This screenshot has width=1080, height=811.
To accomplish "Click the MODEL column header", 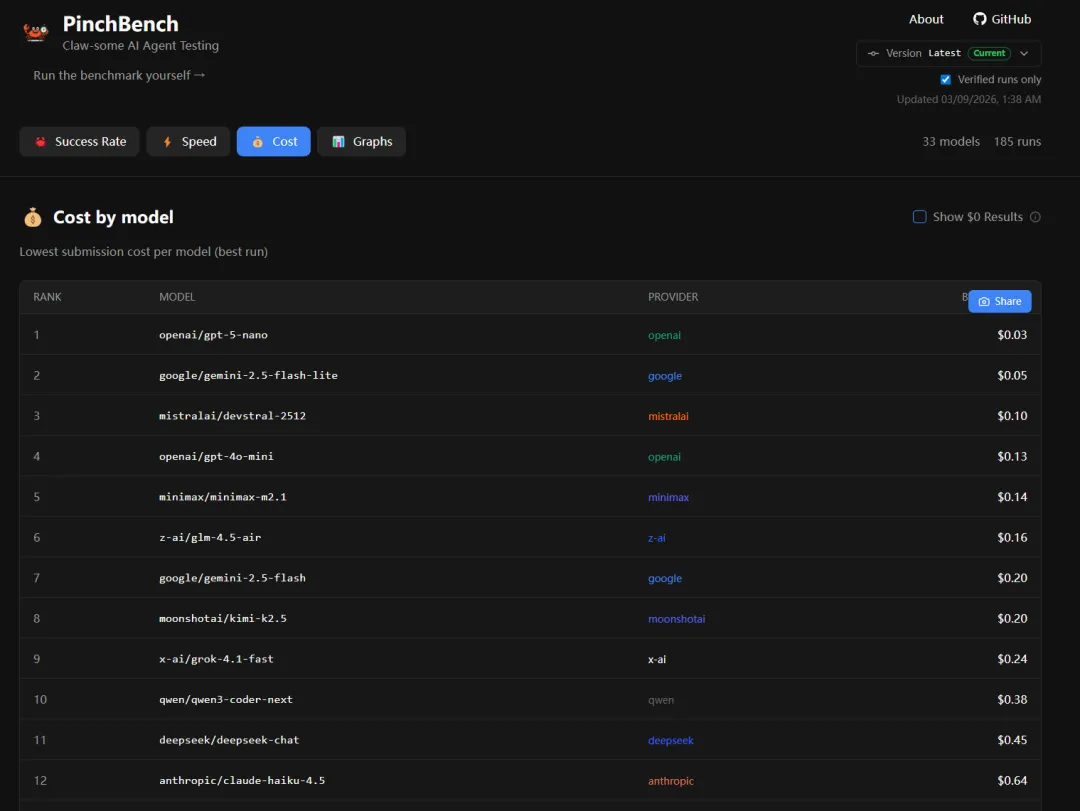I will click(x=177, y=297).
